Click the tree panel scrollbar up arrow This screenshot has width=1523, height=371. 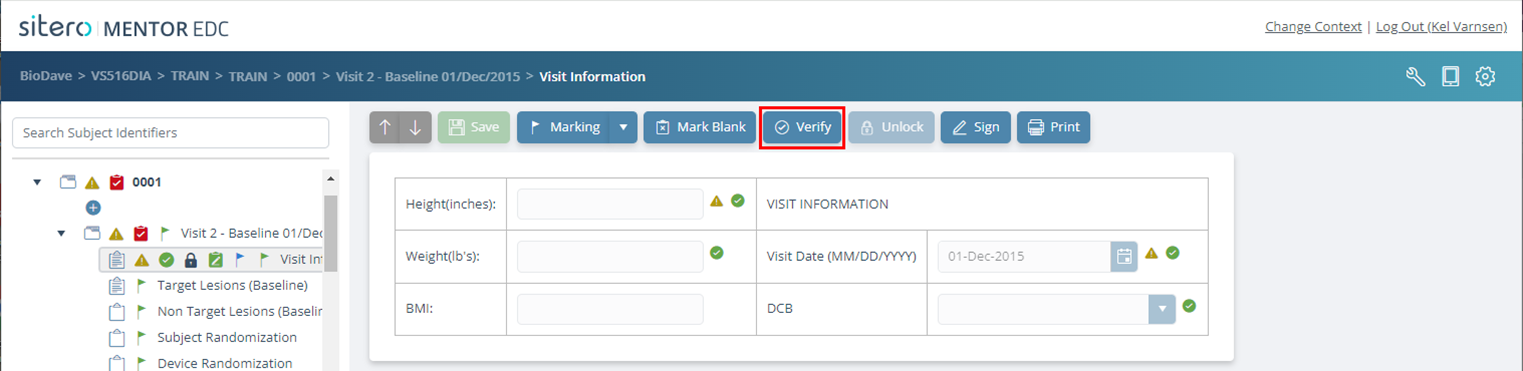[330, 178]
